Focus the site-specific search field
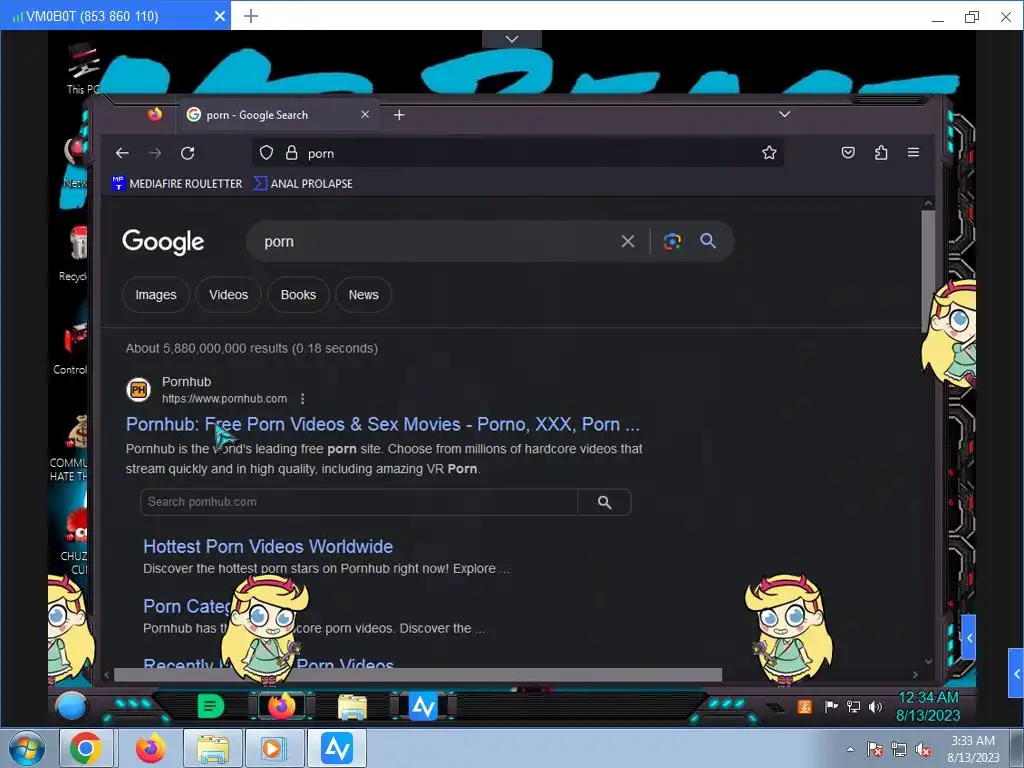 [x=359, y=502]
